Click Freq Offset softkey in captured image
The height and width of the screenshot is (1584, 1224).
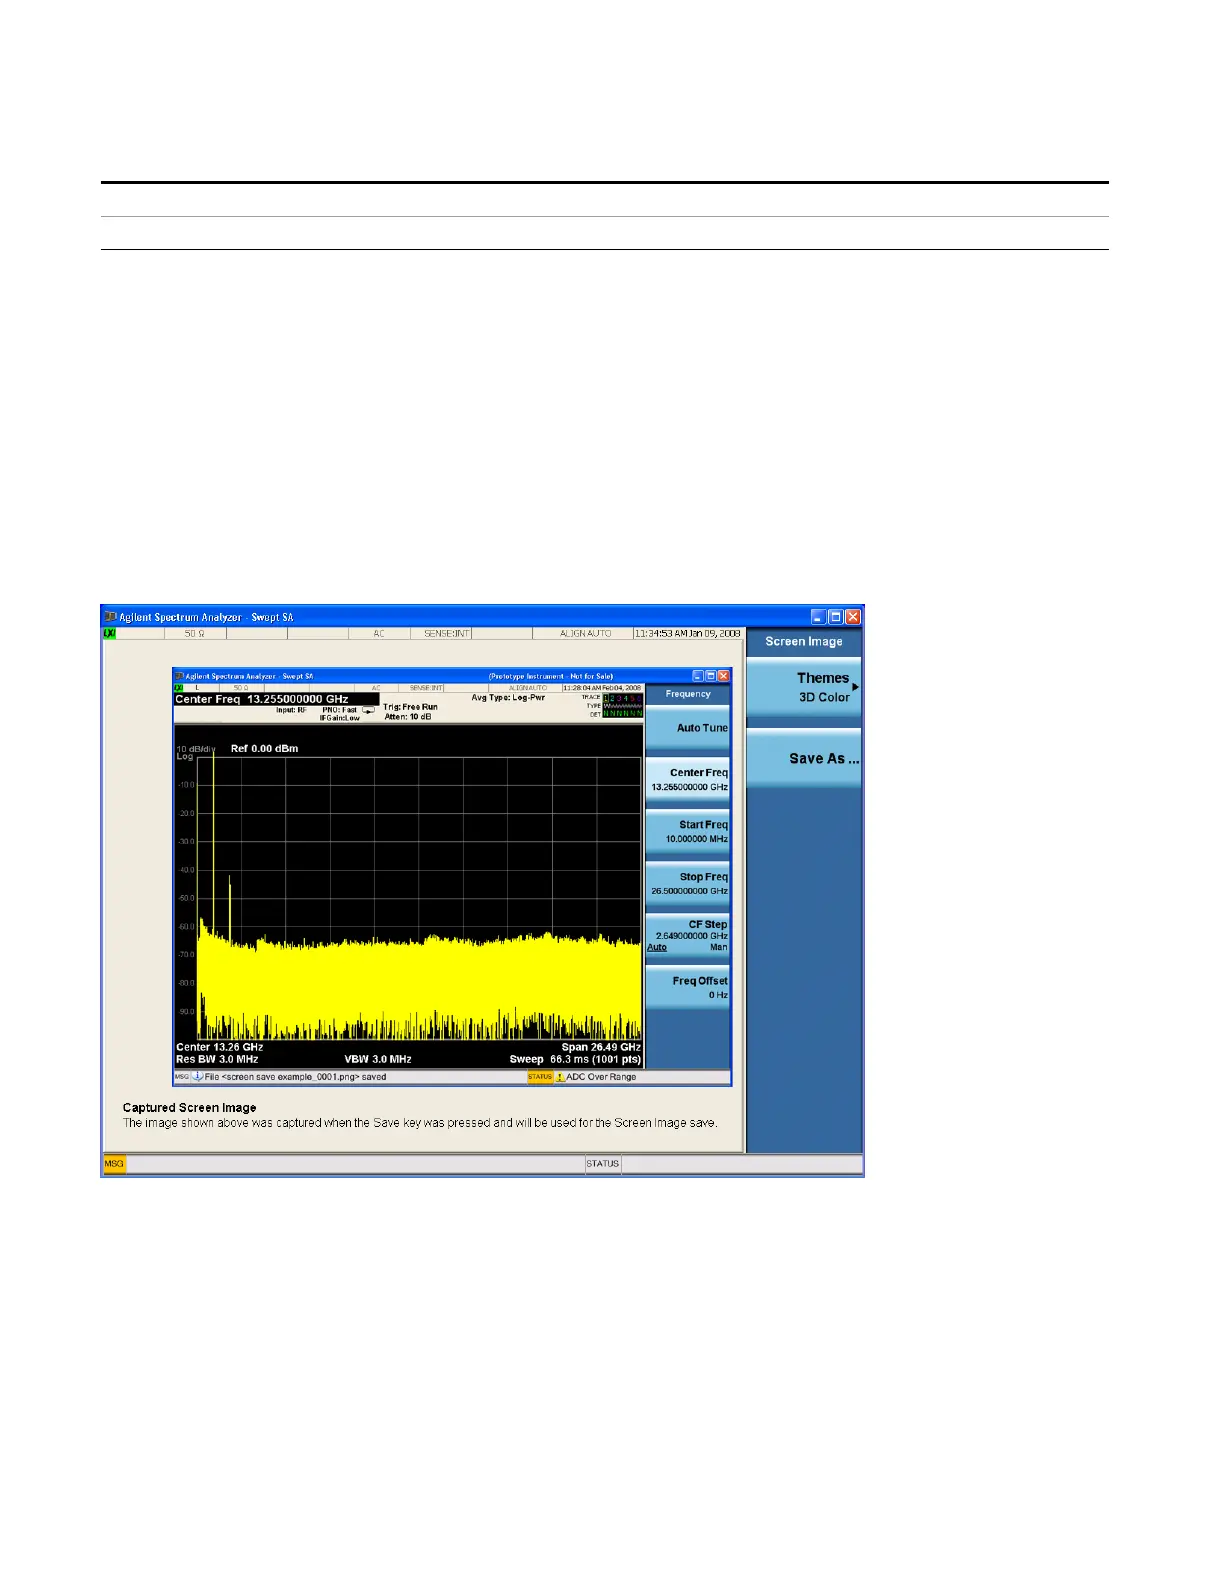[688, 987]
